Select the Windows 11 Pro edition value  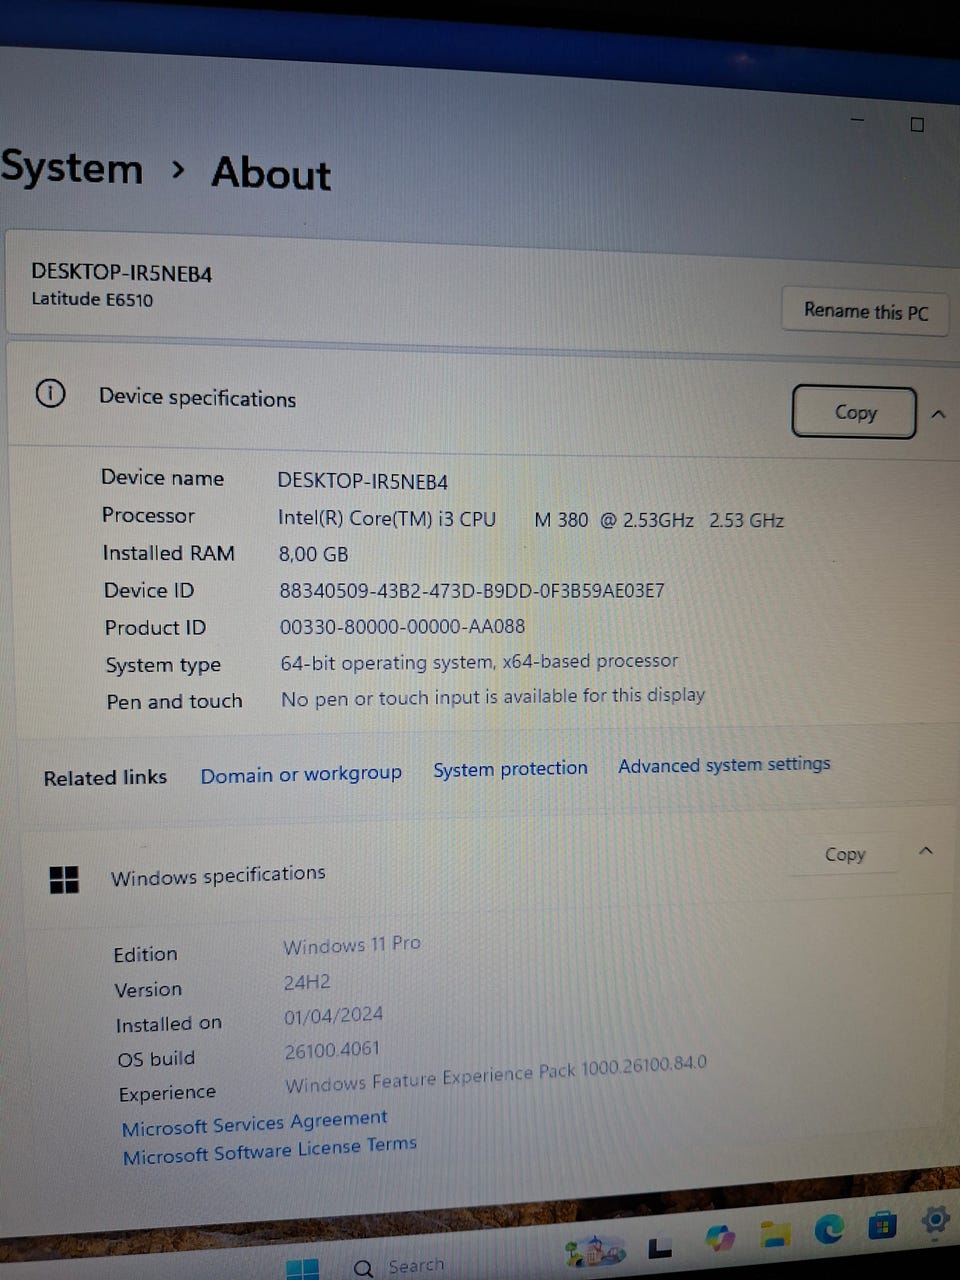[x=352, y=944]
